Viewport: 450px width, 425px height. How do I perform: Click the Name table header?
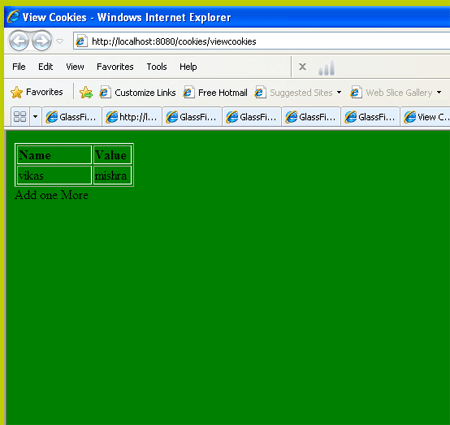(x=54, y=155)
